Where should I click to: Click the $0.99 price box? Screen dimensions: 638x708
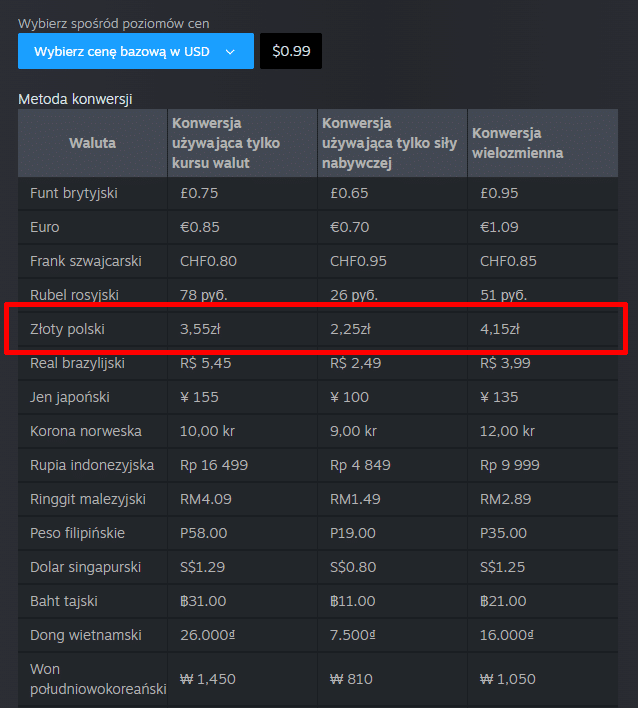click(291, 51)
